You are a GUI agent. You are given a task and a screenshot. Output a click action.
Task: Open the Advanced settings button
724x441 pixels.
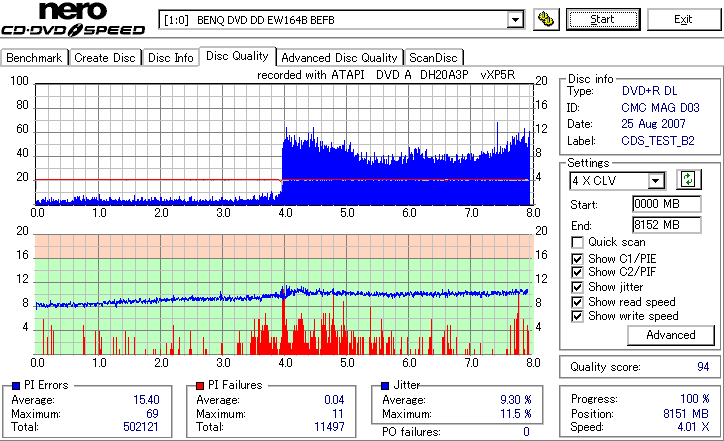coord(670,335)
